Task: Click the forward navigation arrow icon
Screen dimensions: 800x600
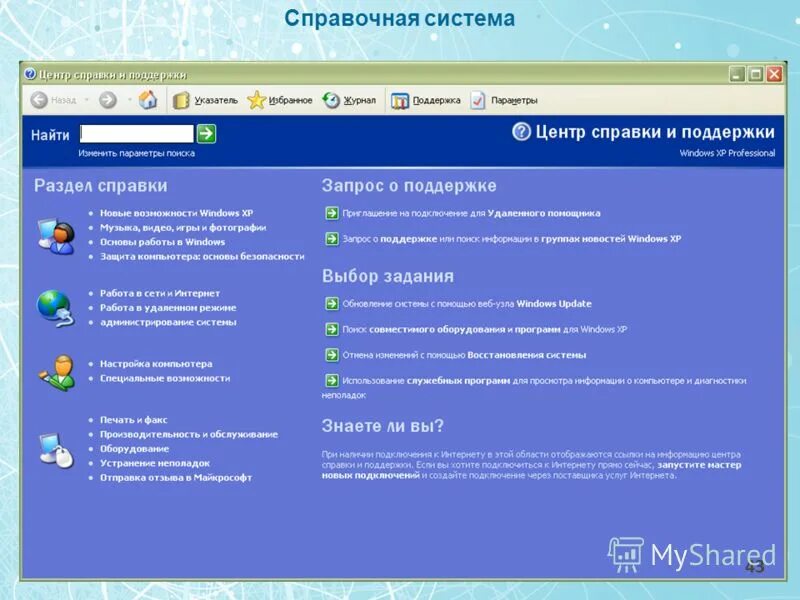Action: [108, 100]
